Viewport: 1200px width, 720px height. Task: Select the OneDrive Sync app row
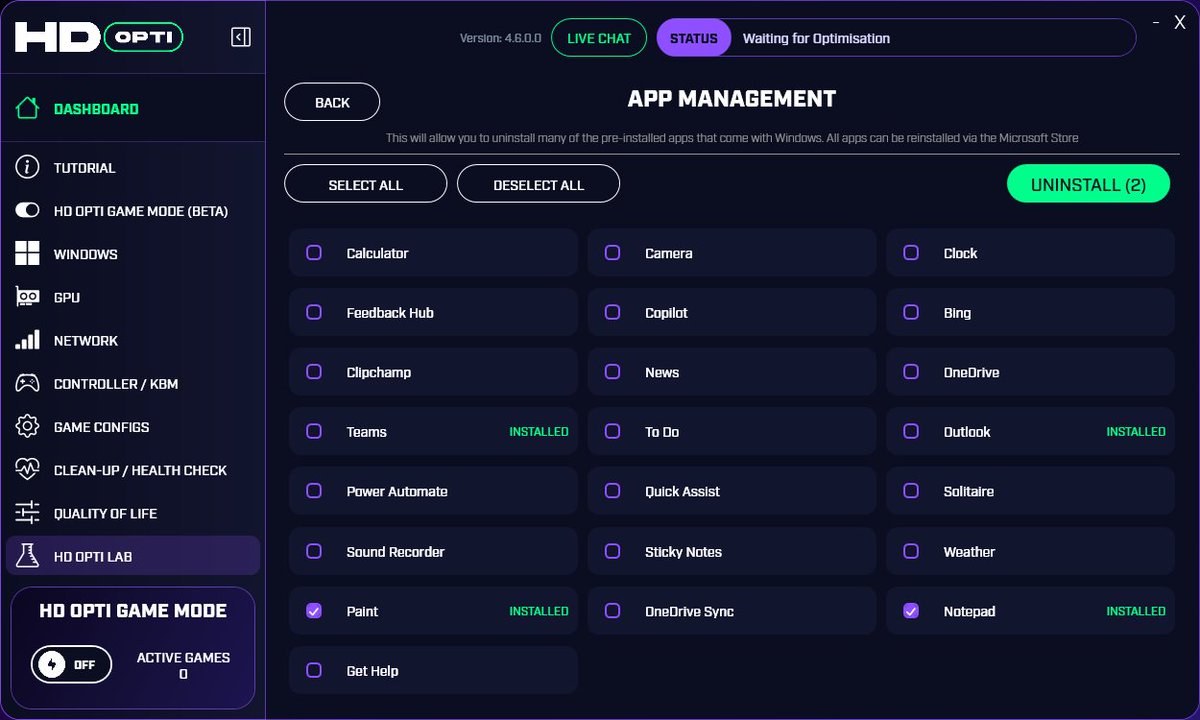point(732,611)
